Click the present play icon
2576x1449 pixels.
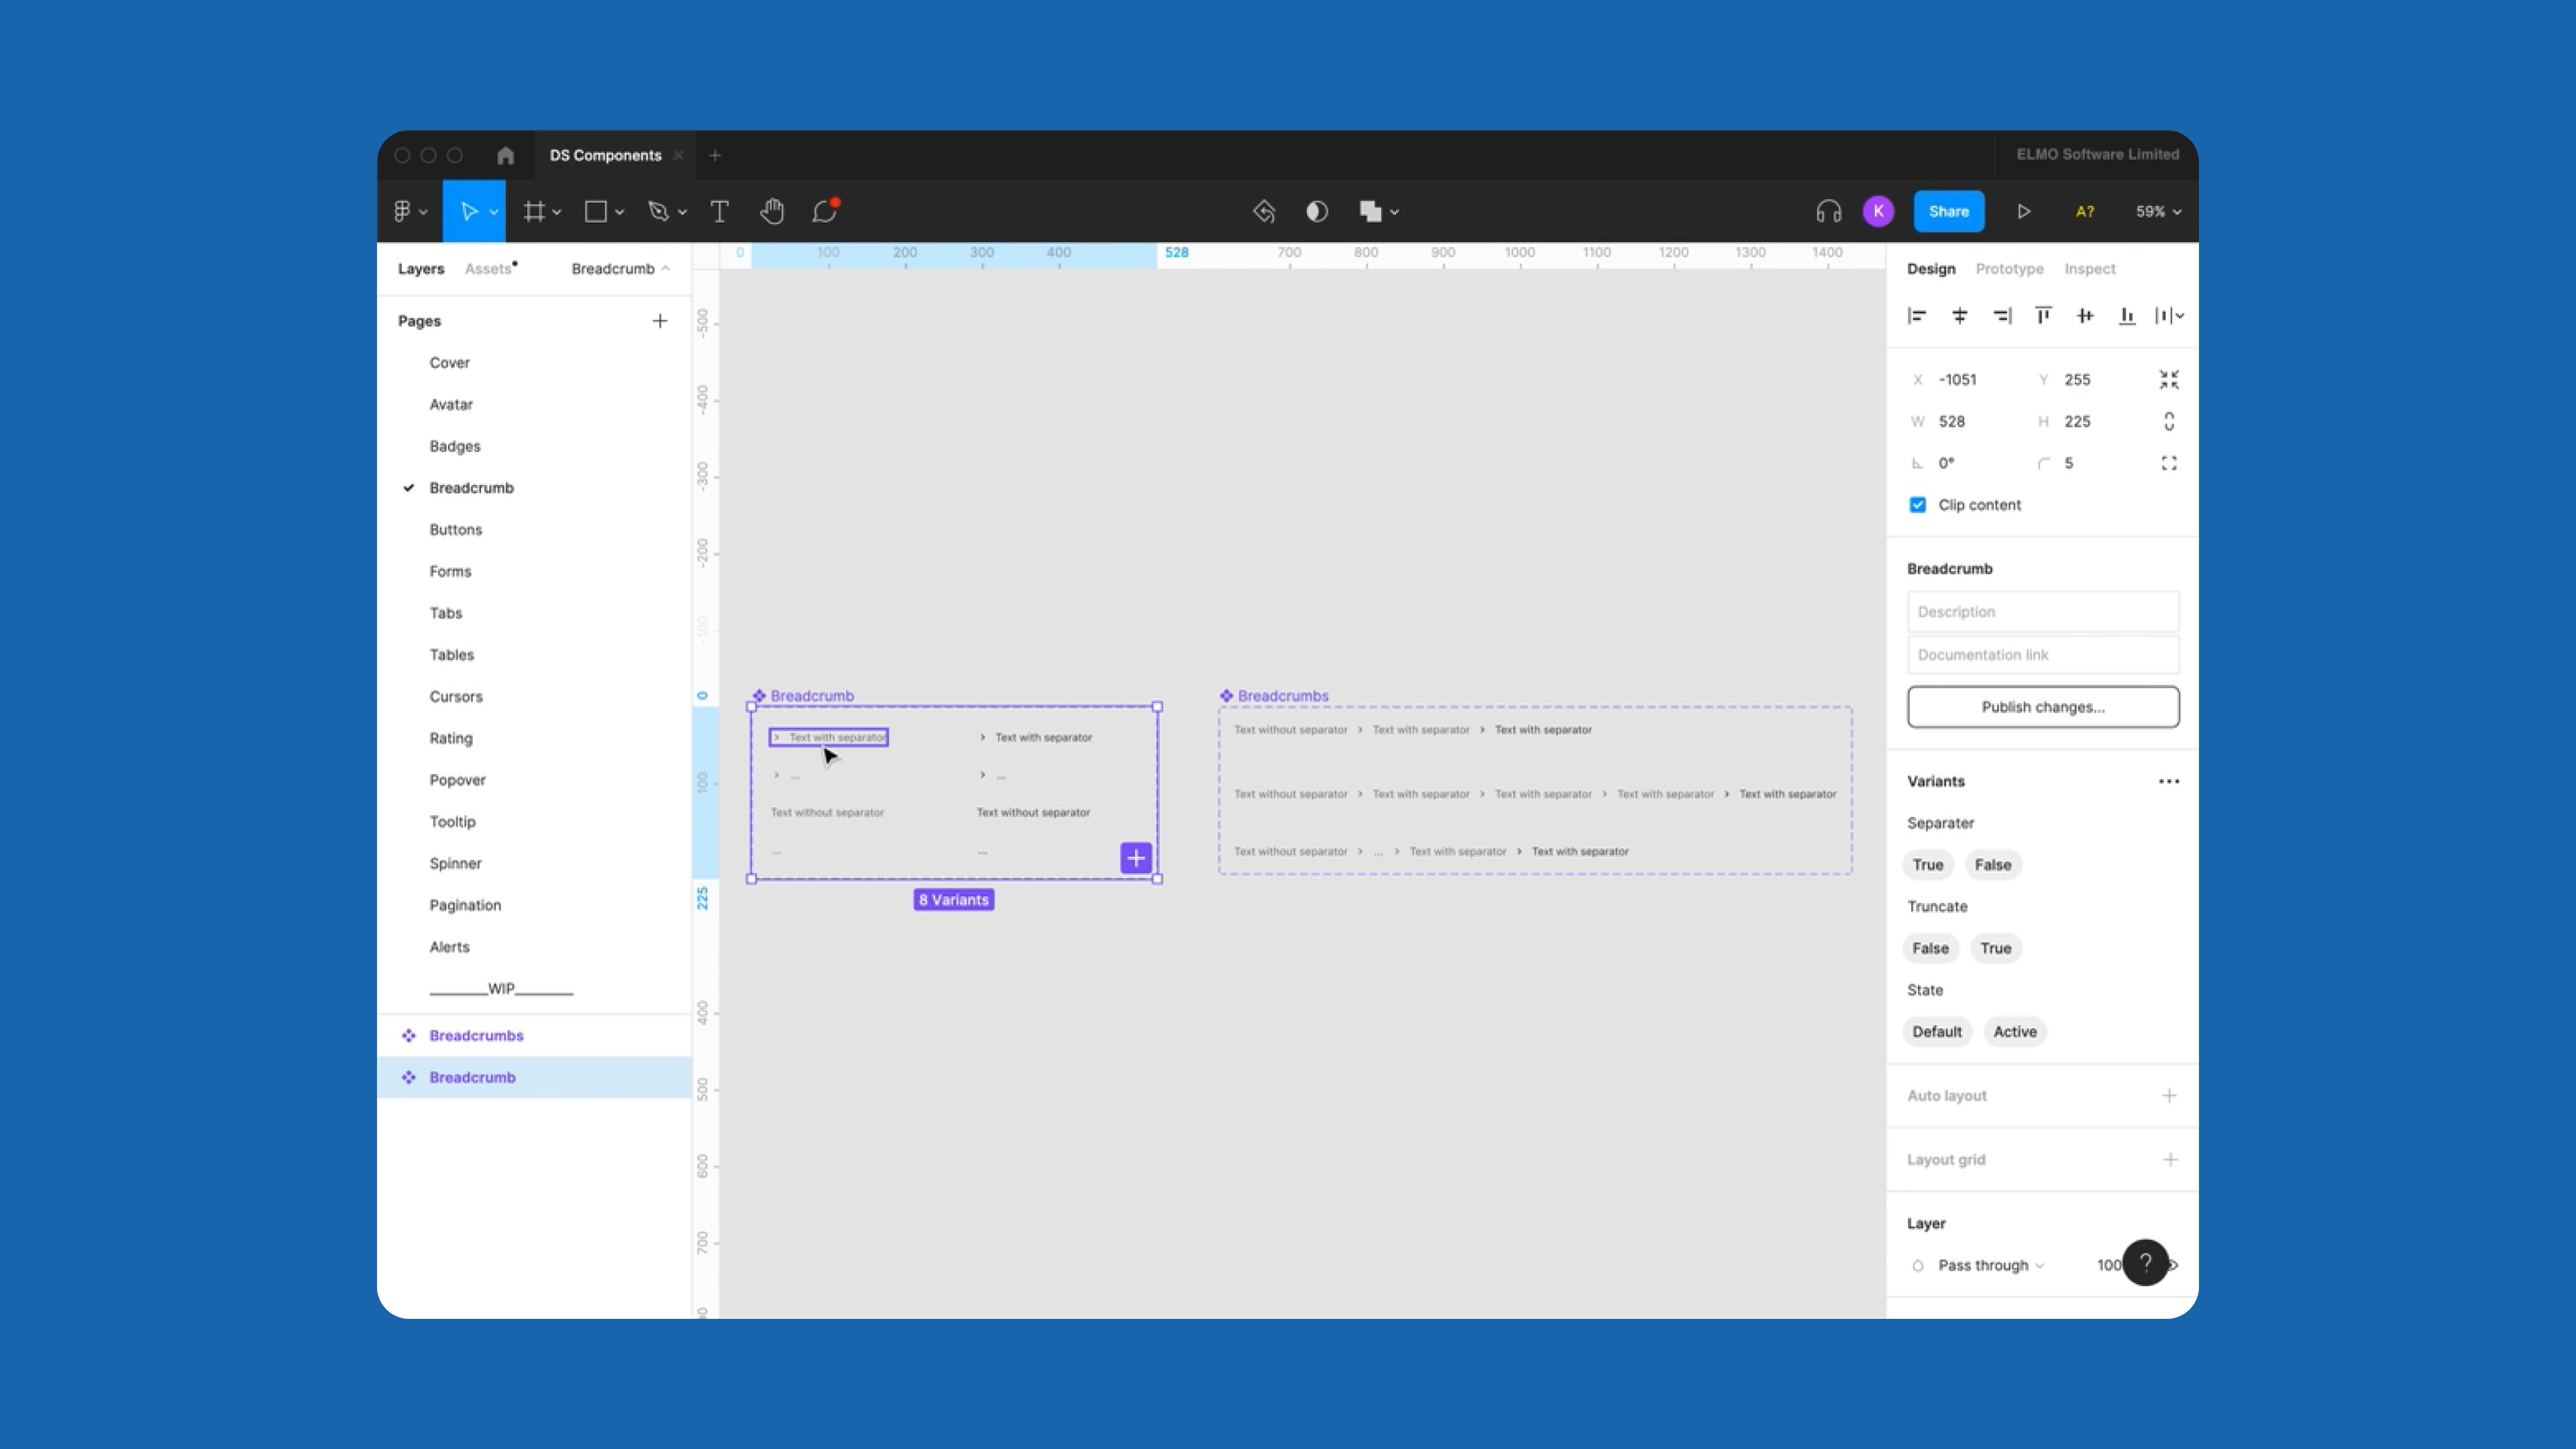tap(2024, 211)
